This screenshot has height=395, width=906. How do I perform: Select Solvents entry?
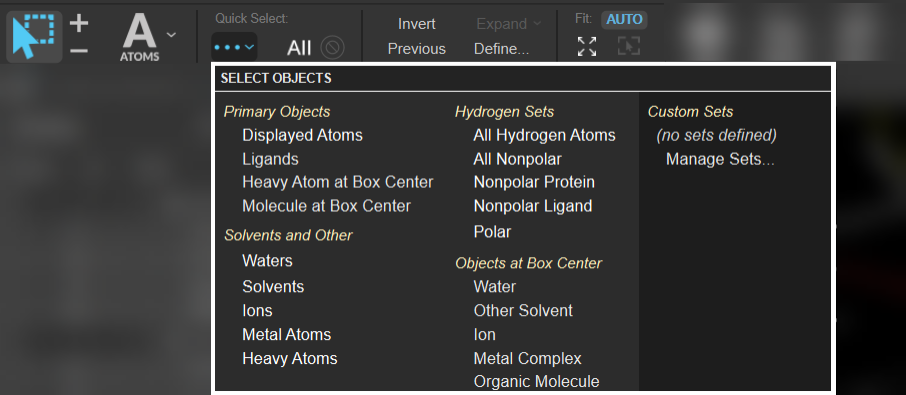tap(273, 286)
